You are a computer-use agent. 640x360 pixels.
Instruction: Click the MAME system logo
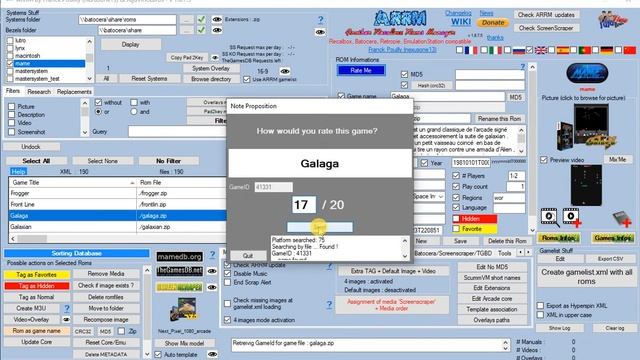coord(587,73)
